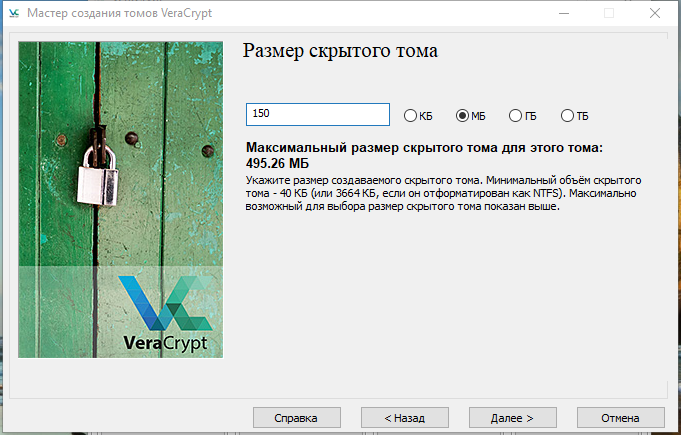Click the VeraCrypt icon in title bar
Viewport: 681px width, 435px height.
pyautogui.click(x=14, y=13)
